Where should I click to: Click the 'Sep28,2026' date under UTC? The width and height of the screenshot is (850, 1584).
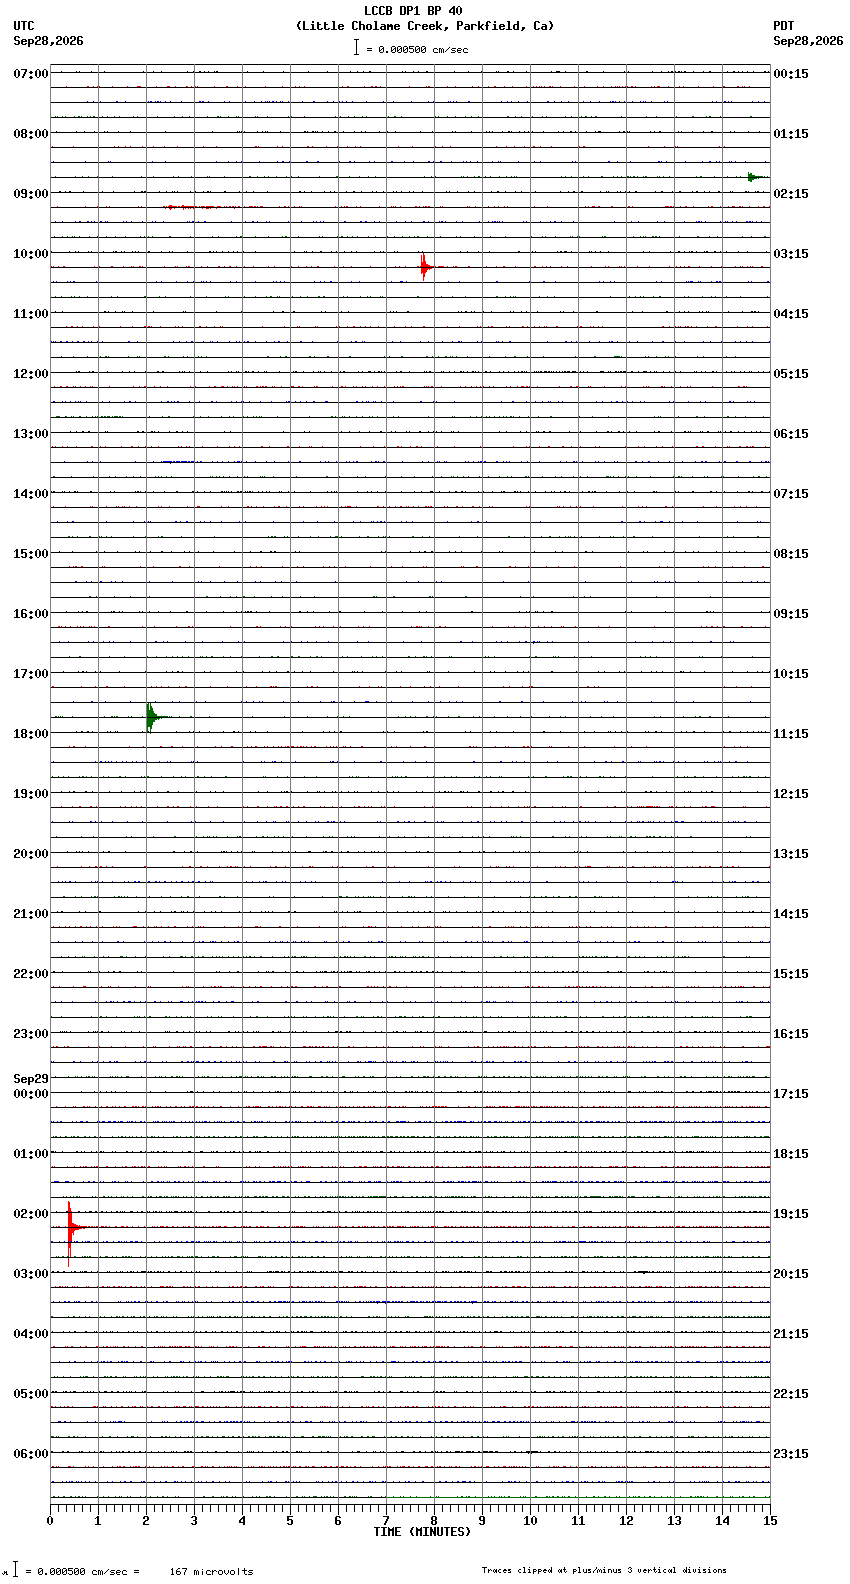pyautogui.click(x=49, y=41)
